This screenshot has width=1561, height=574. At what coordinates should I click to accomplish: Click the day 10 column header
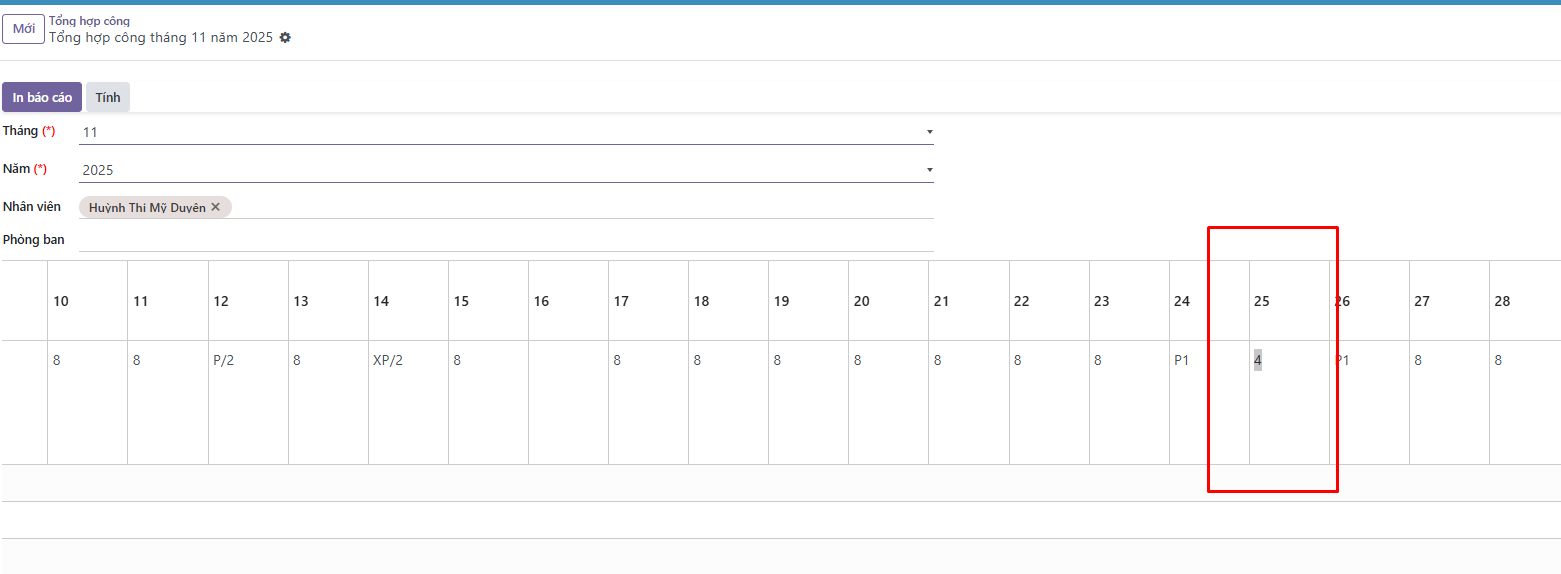pos(61,301)
